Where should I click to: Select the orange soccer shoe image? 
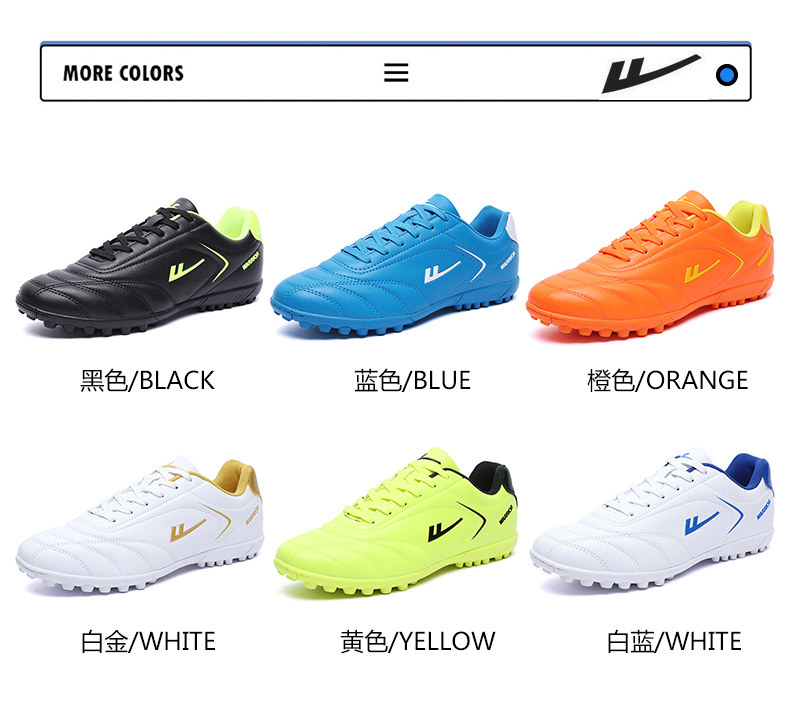tap(650, 264)
